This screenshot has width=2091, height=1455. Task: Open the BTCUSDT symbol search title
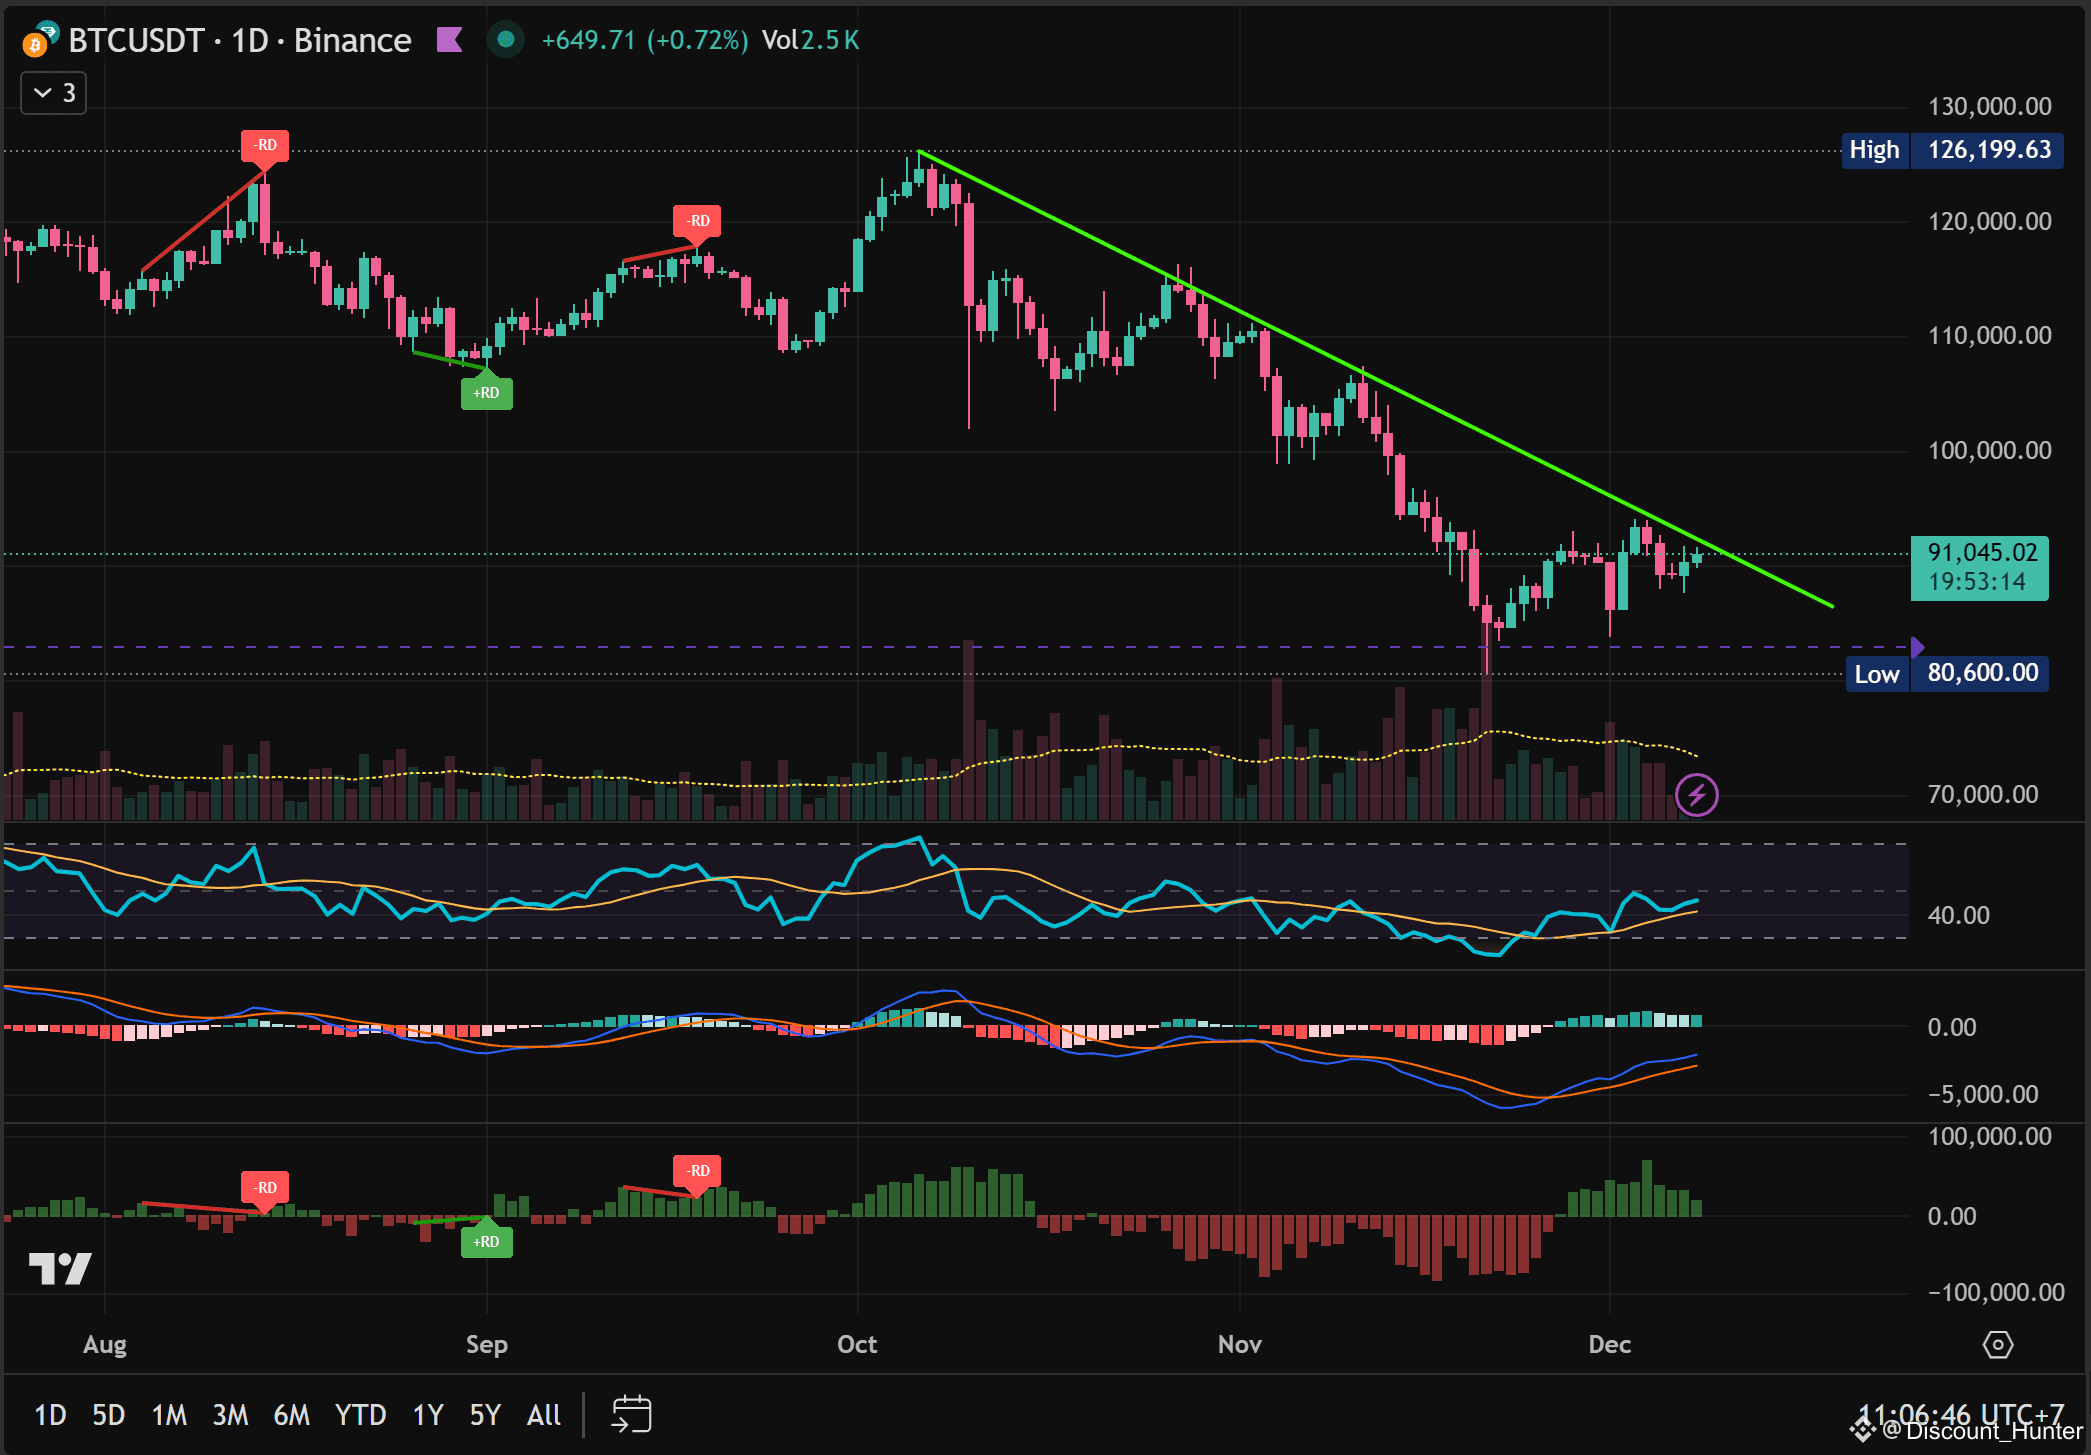(x=136, y=41)
